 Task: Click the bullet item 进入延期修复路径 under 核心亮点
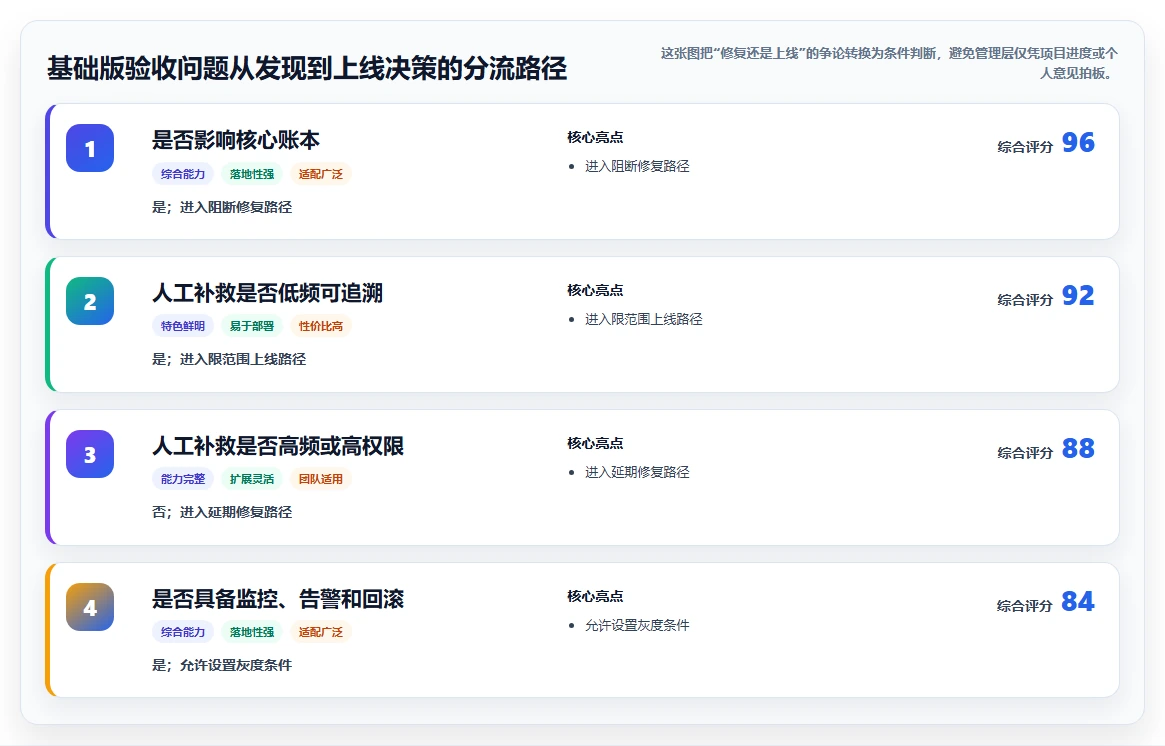pyautogui.click(x=637, y=473)
